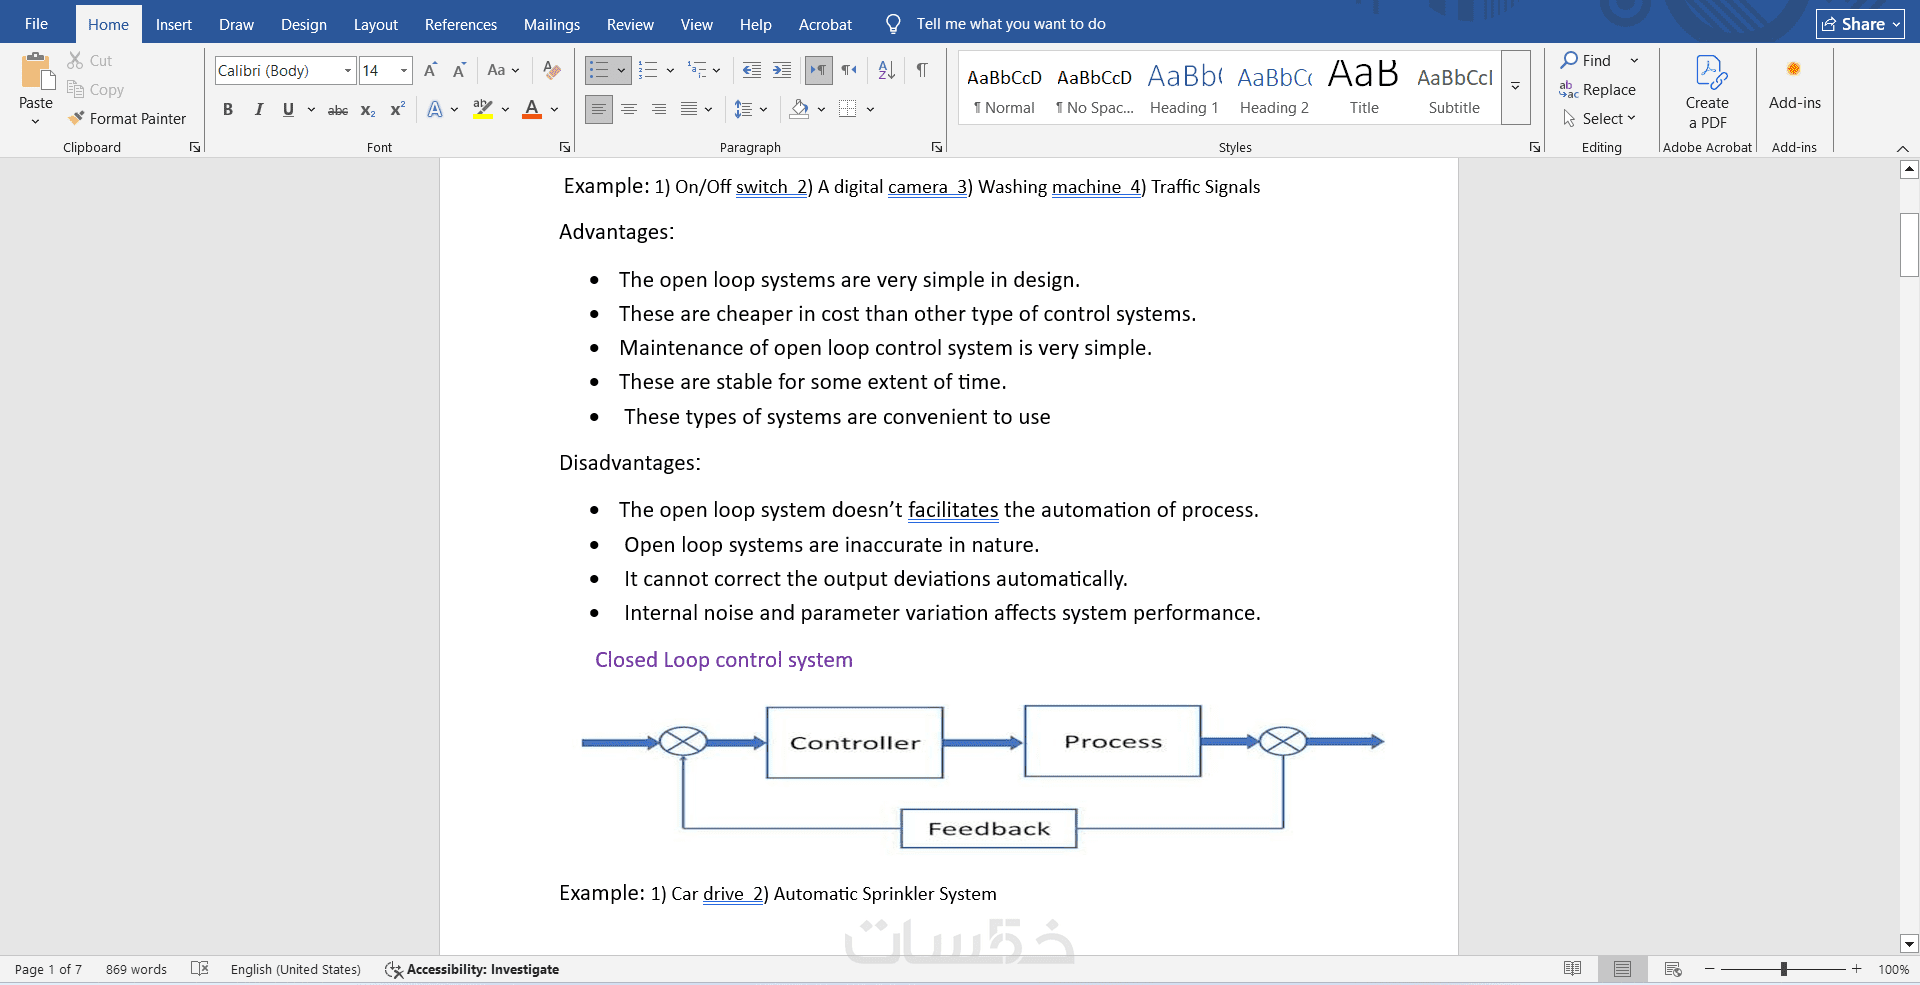Click the zoom slider handle
The width and height of the screenshot is (1920, 985).
pos(1784,969)
